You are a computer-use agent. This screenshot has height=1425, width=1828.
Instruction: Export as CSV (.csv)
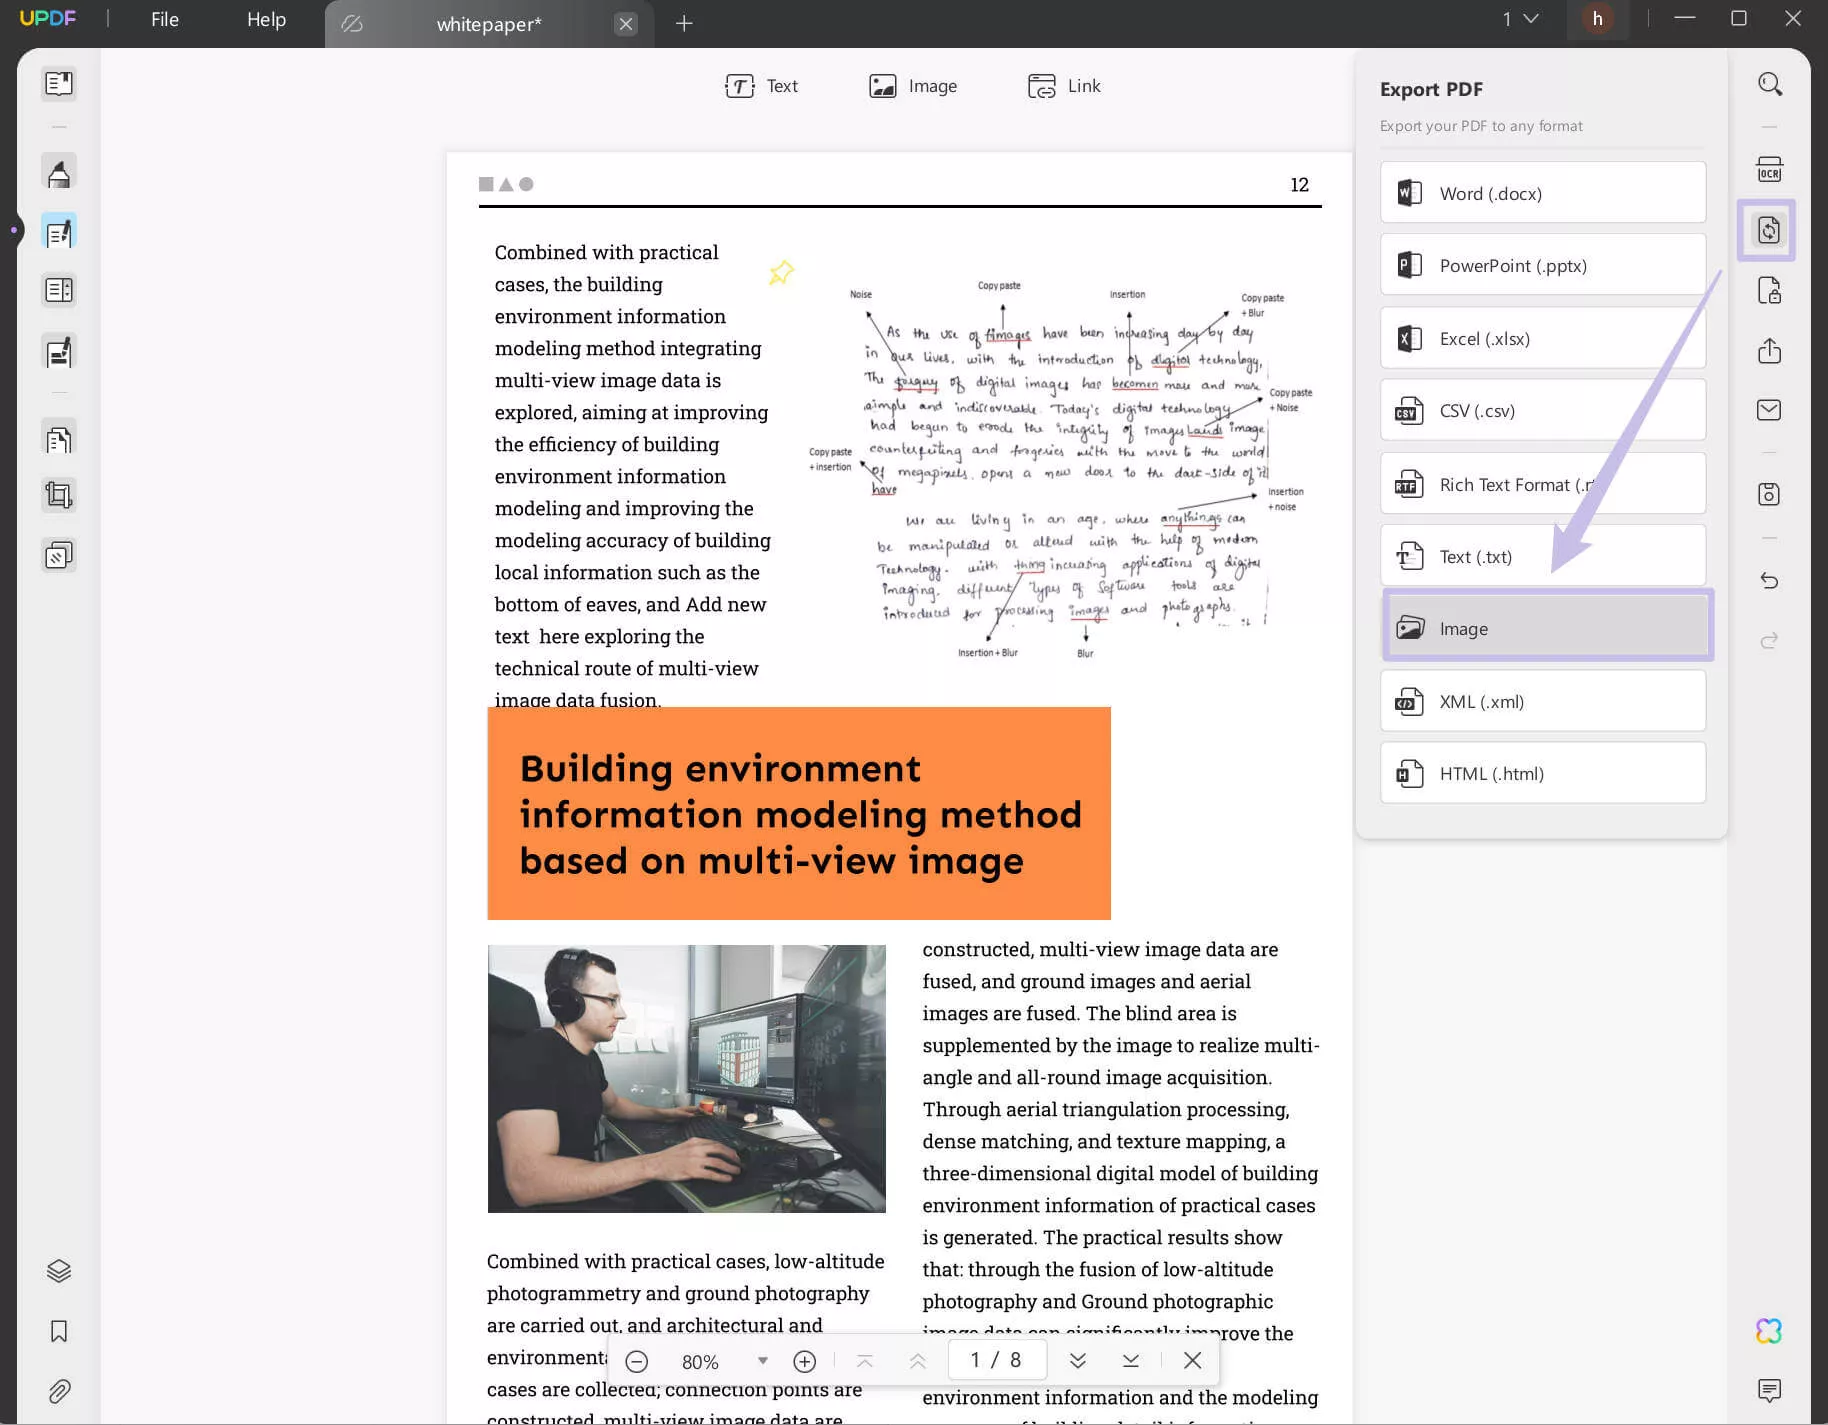tap(1543, 410)
